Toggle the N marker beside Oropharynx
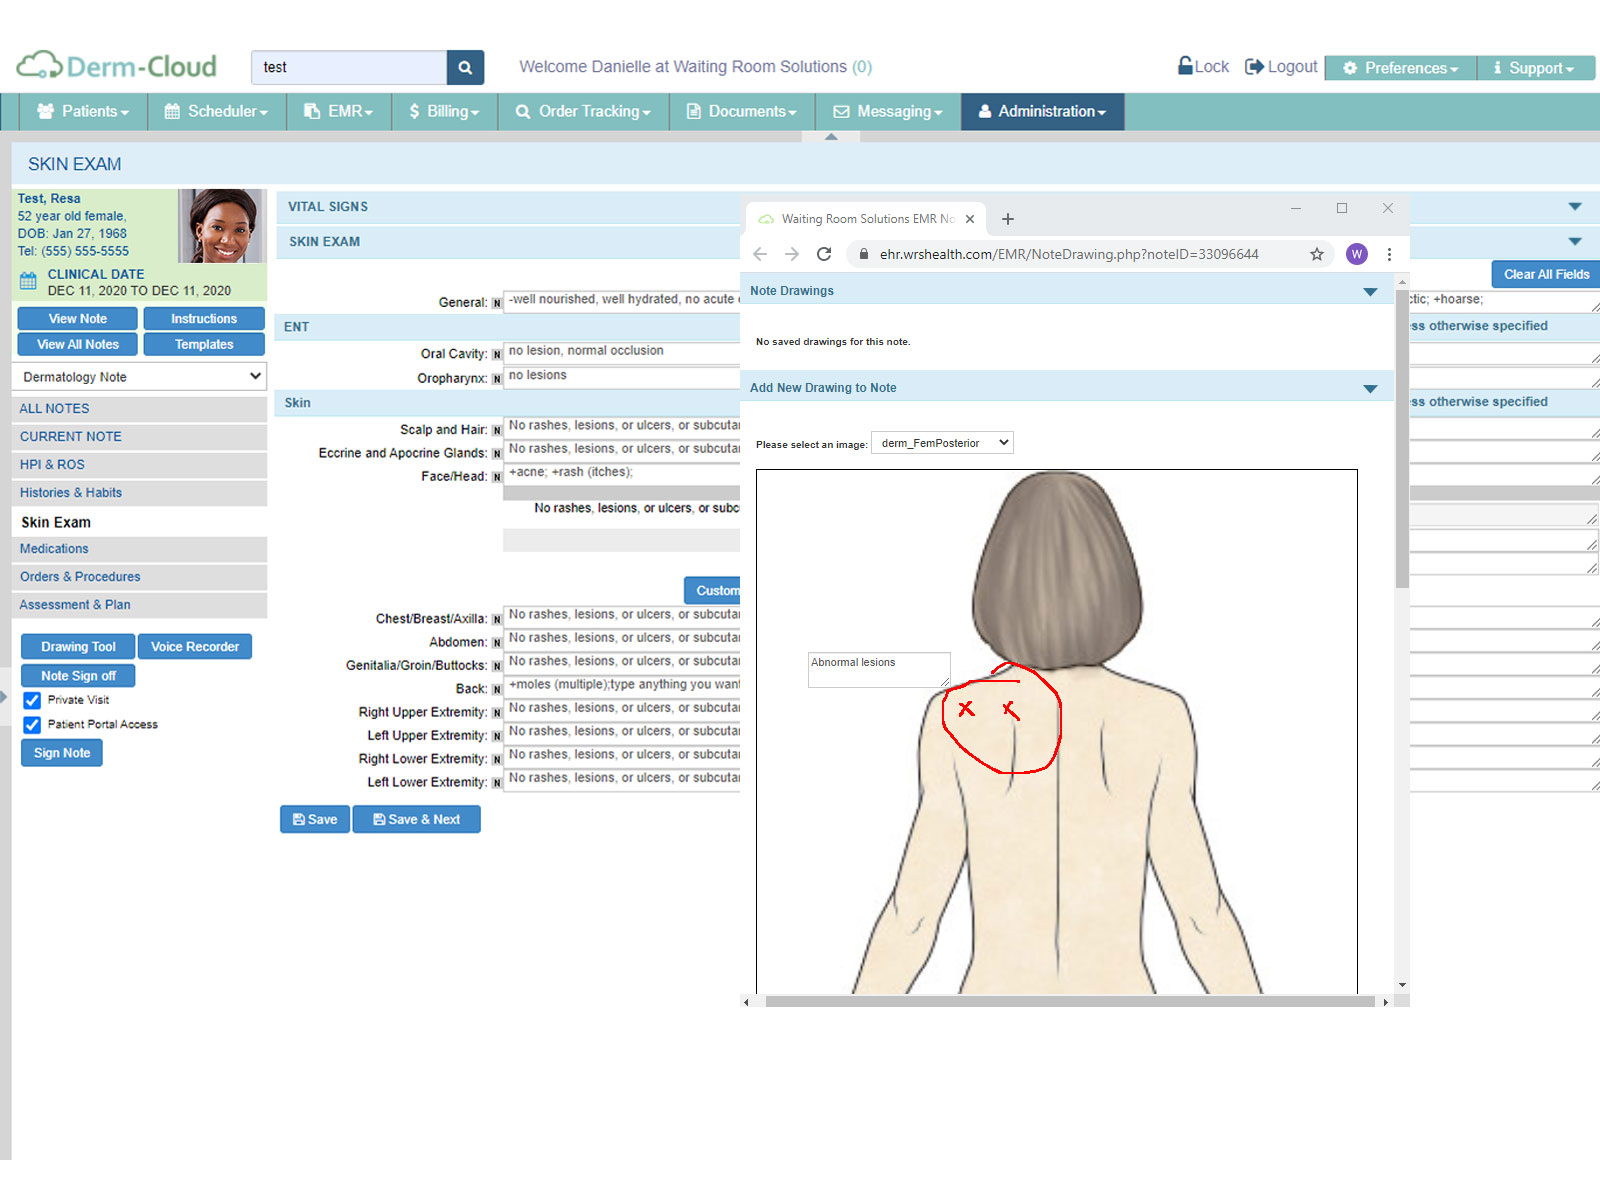Image resolution: width=1600 pixels, height=1200 pixels. 496,379
